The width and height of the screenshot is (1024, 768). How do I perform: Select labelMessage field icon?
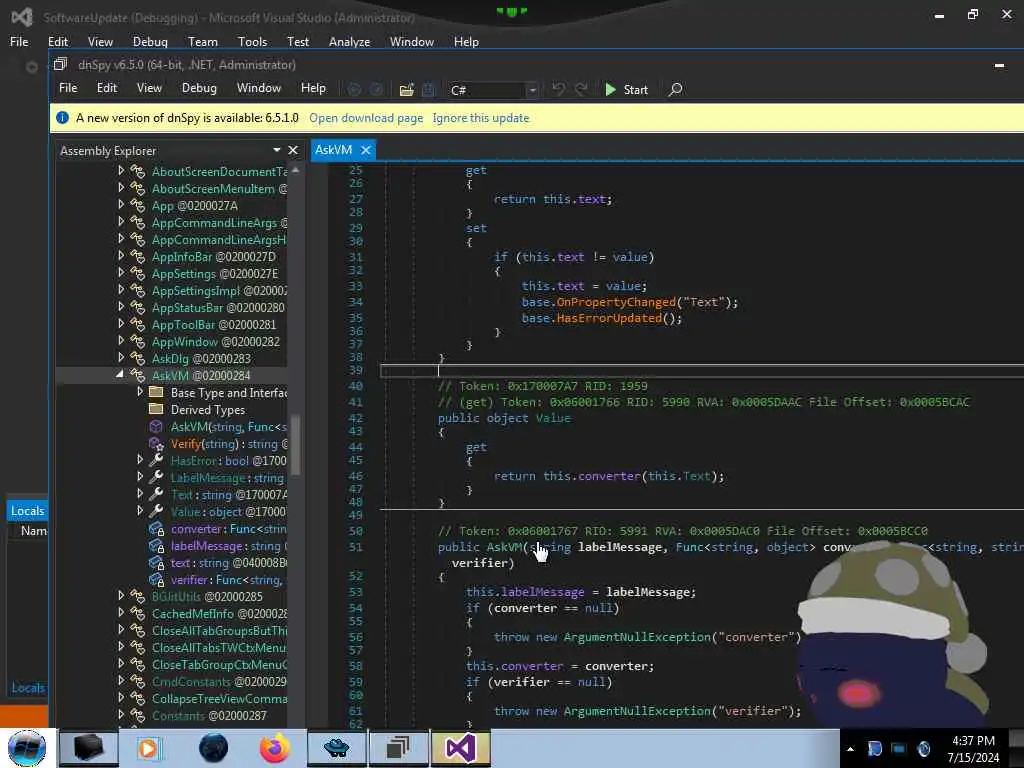click(156, 545)
